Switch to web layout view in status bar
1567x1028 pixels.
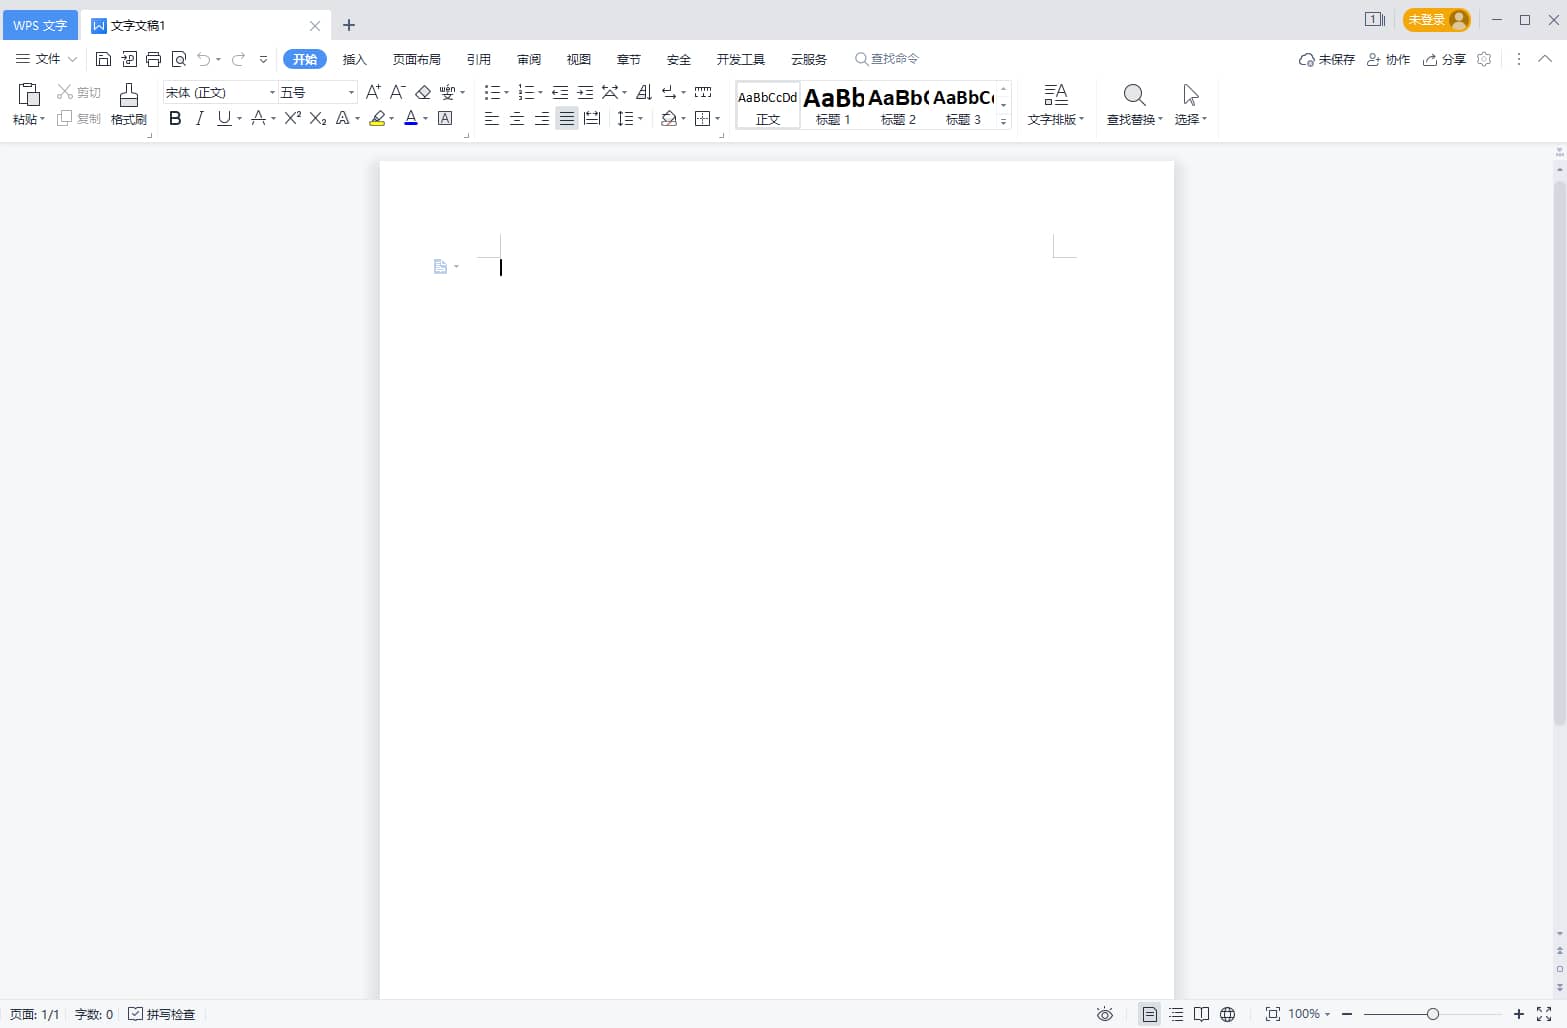point(1227,1014)
